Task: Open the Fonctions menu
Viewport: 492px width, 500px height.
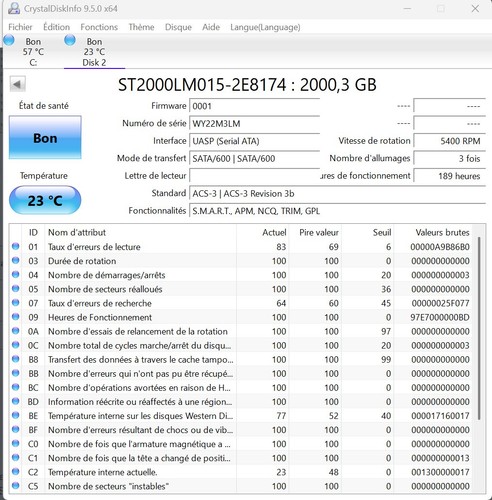Action: 99,27
